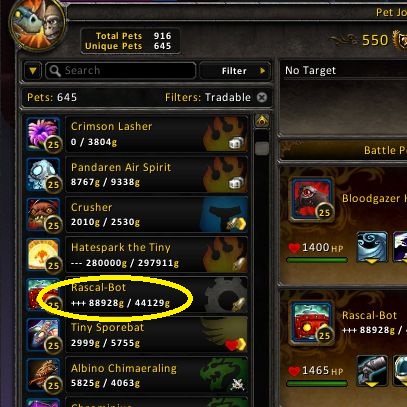The image size is (407, 407).
Task: Click the Crimson Lasher pet icon
Action: [x=43, y=134]
